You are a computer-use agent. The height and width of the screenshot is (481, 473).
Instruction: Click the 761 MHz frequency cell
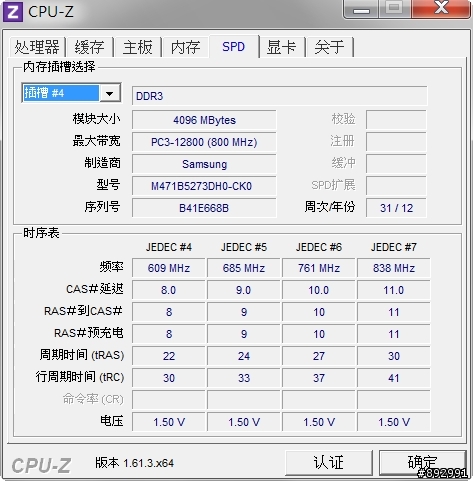pos(319,268)
